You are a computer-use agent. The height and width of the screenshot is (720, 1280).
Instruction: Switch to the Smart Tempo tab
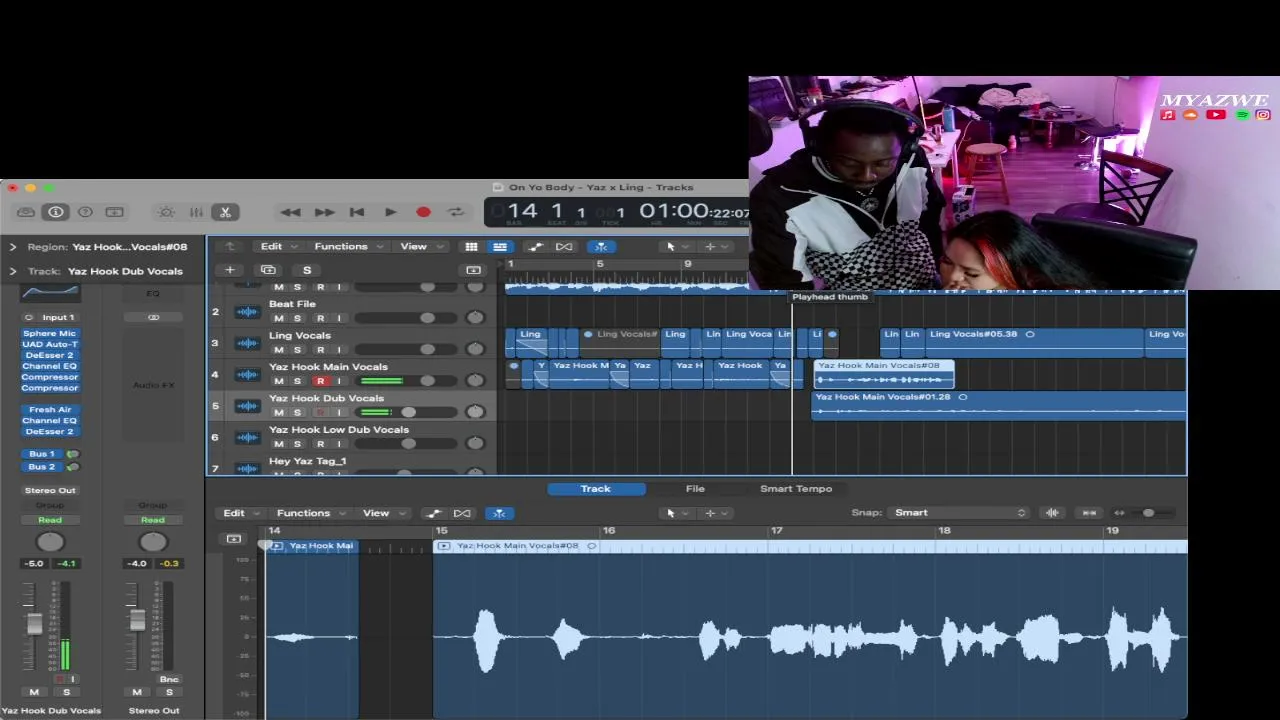(796, 489)
